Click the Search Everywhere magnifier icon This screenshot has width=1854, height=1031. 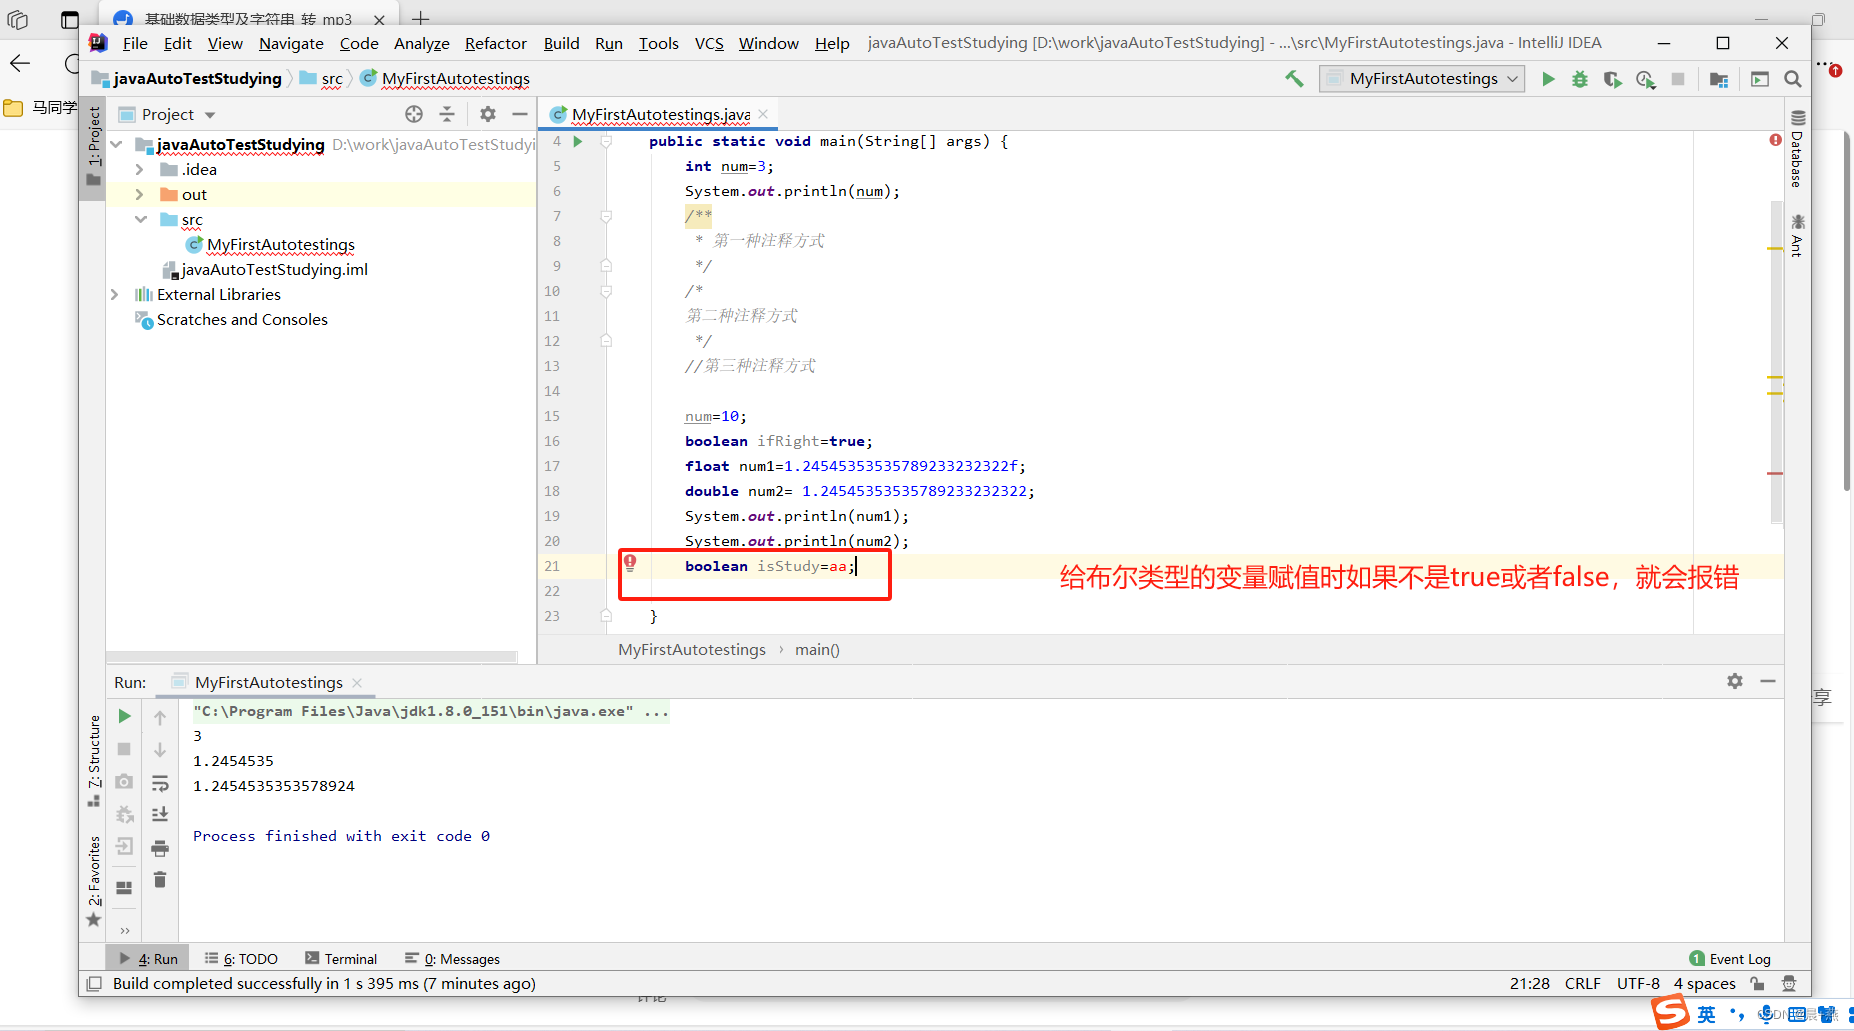[x=1793, y=79]
